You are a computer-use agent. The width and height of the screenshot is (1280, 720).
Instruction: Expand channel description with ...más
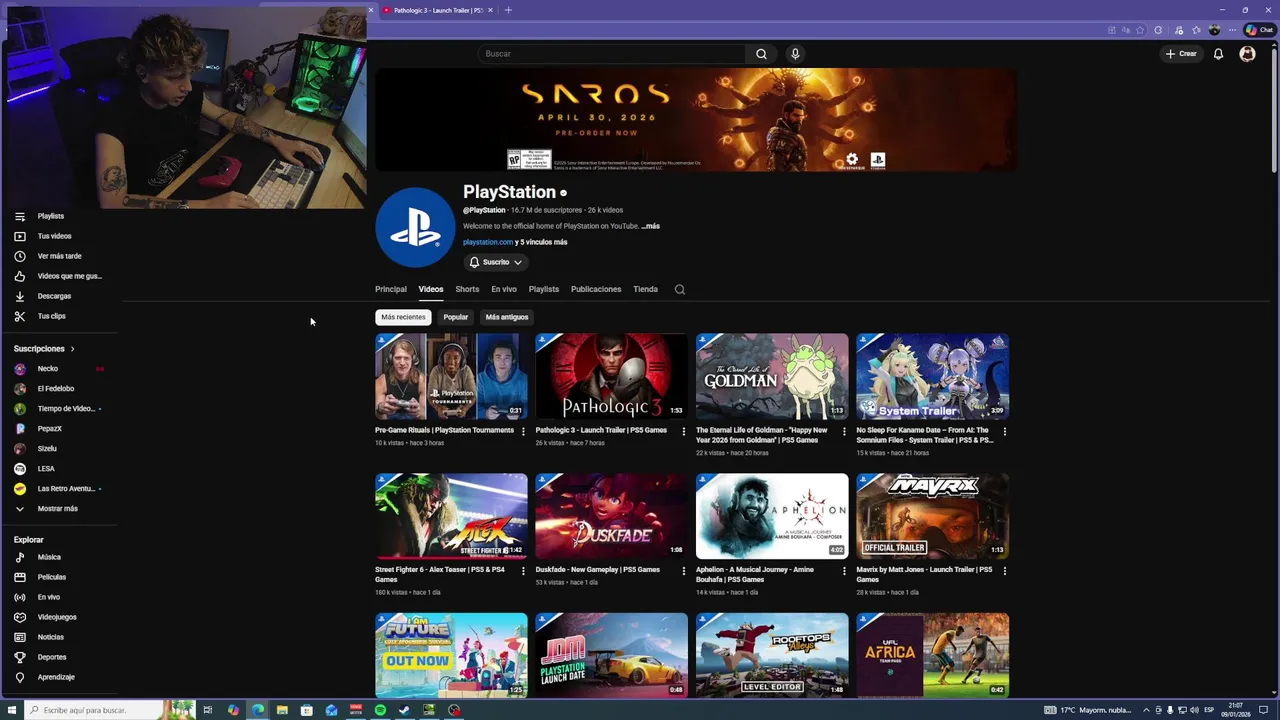coord(650,226)
